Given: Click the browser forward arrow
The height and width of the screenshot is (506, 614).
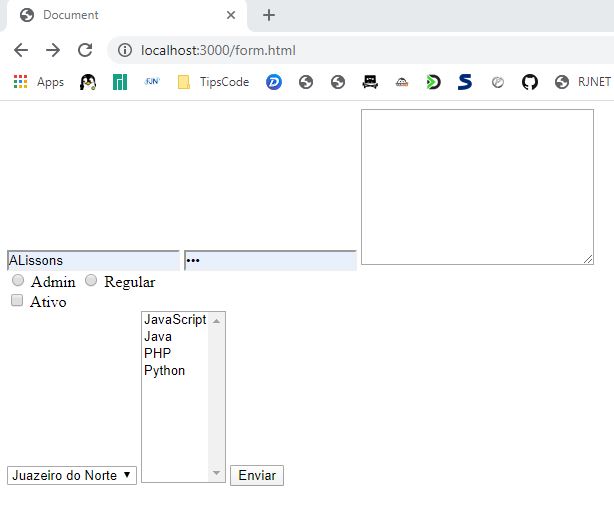Looking at the screenshot, I should (x=53, y=50).
